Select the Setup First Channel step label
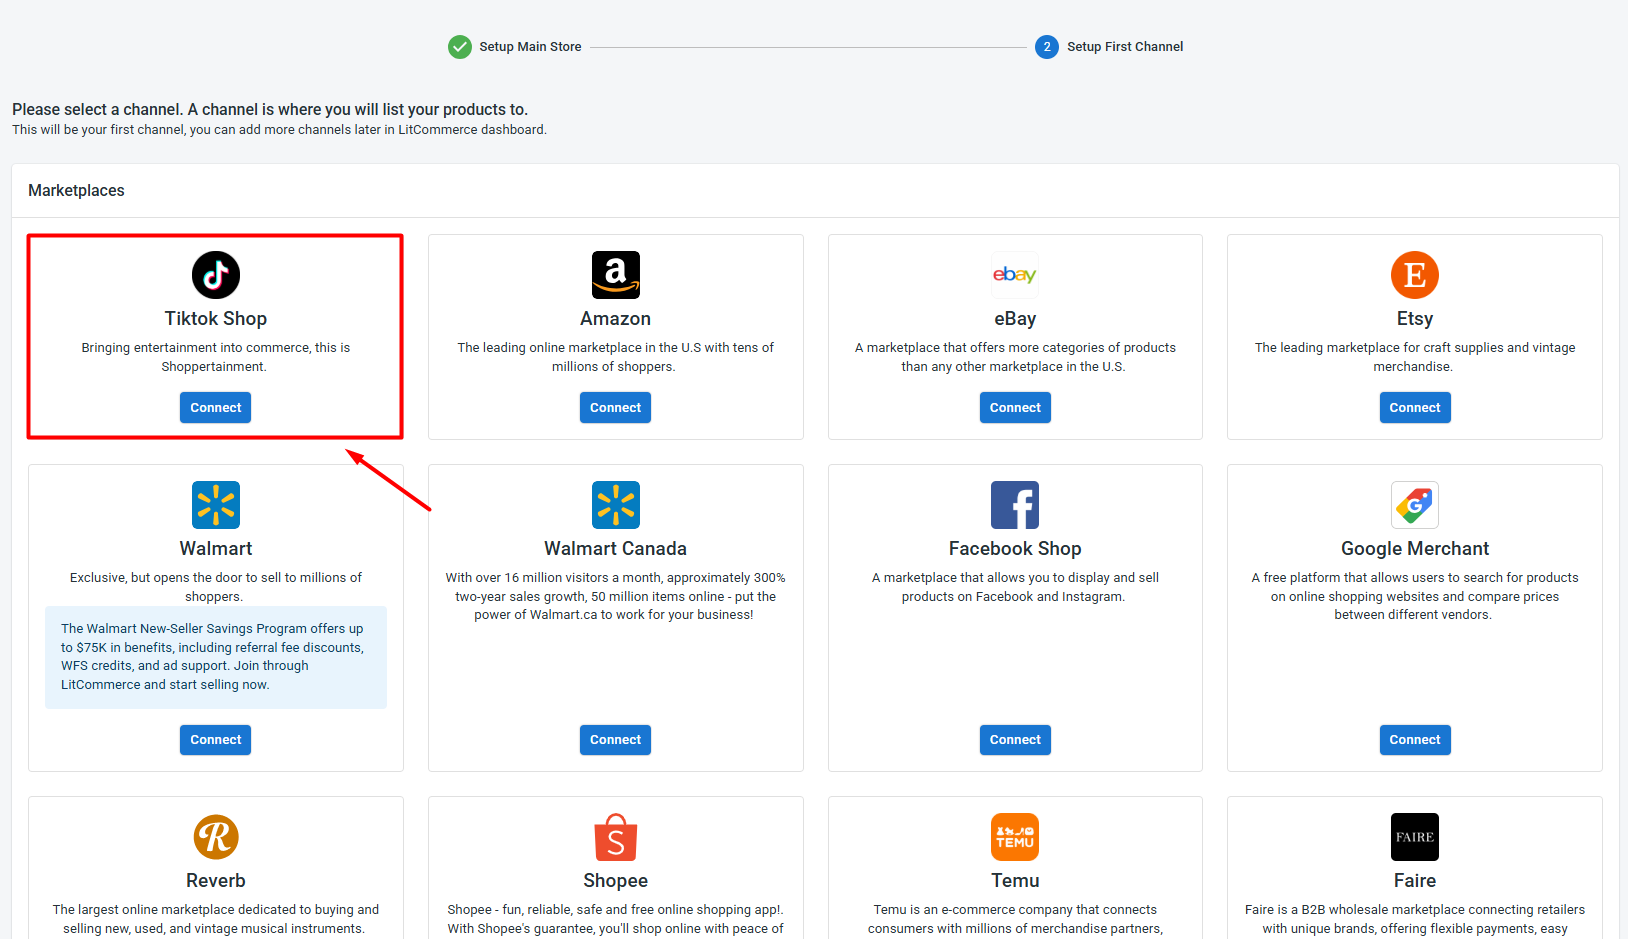Viewport: 1628px width, 939px height. 1125,47
